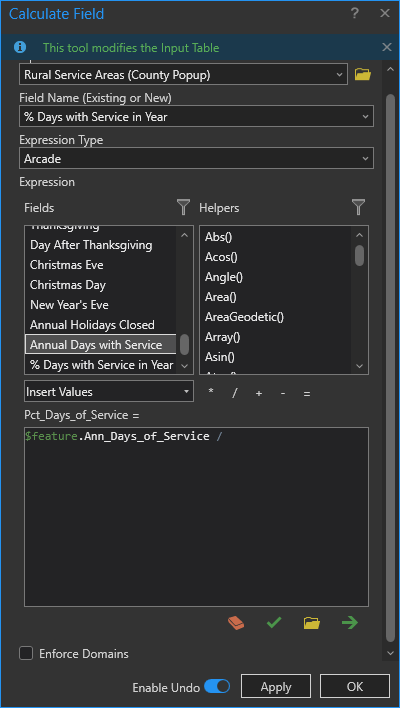
Task: Check the Enforce Domains checkbox
Action: tap(26, 653)
